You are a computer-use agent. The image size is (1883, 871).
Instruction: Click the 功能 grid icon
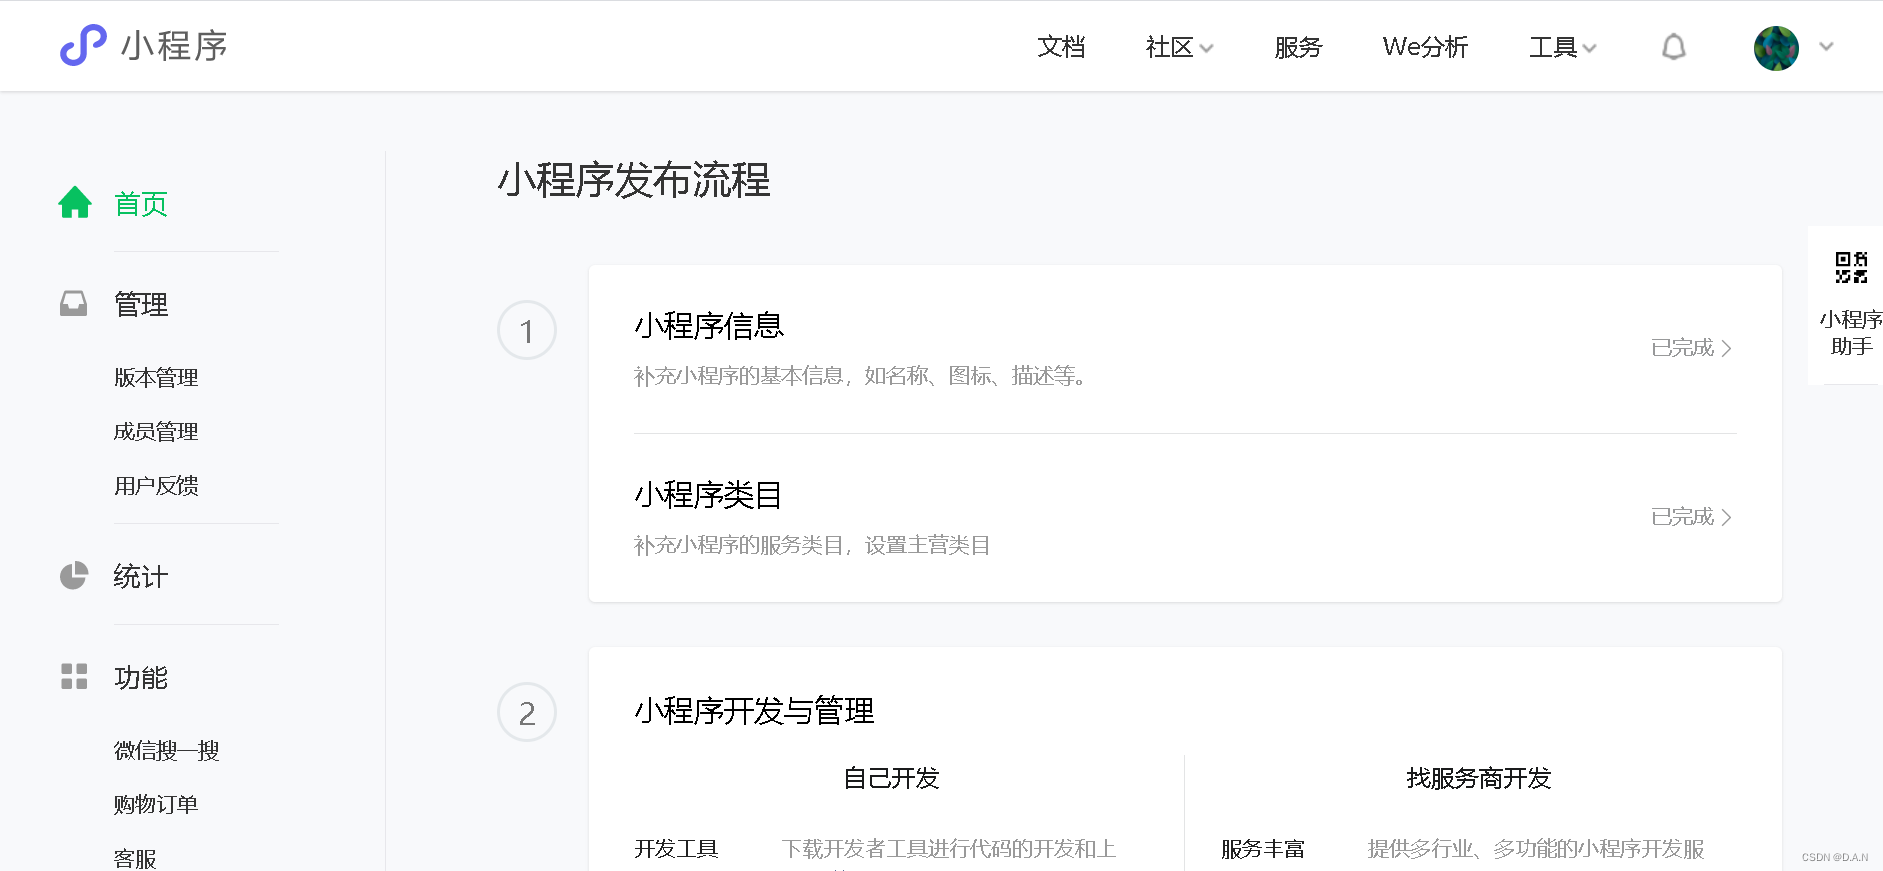coord(74,677)
